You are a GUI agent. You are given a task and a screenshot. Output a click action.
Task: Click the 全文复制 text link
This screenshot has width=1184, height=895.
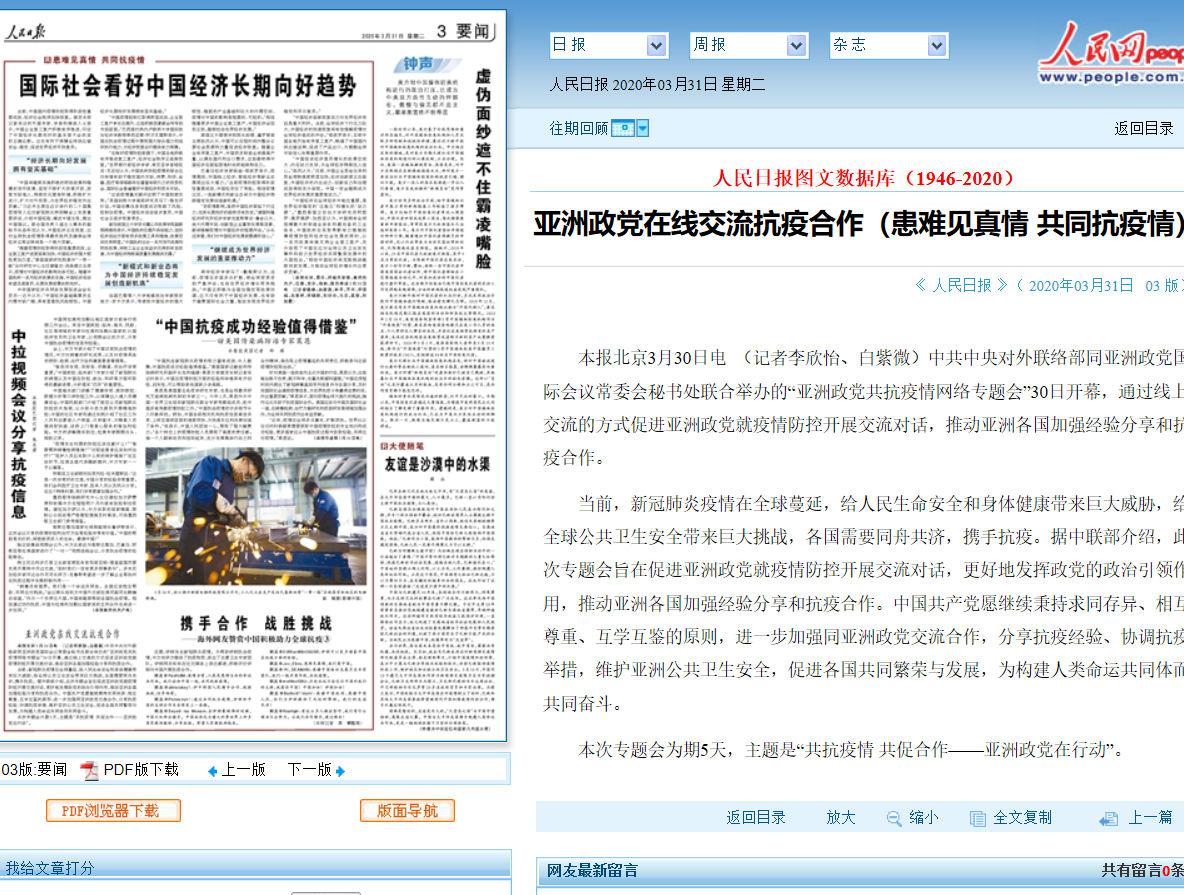[1022, 817]
